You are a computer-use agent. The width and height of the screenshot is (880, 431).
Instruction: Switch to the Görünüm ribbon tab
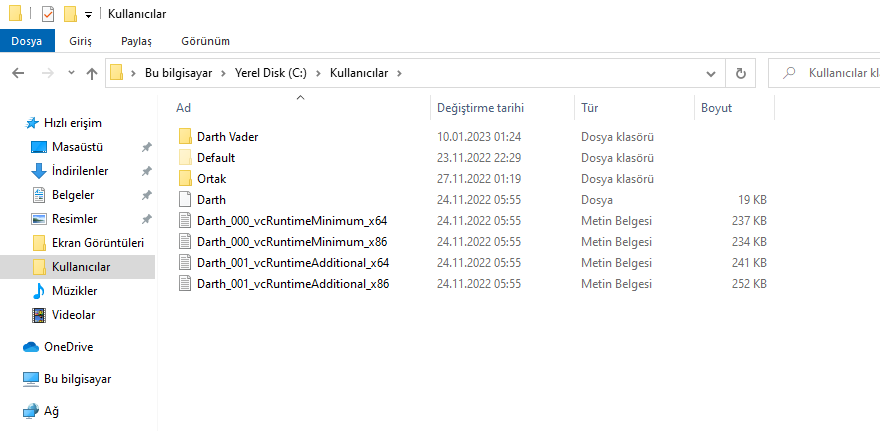pyautogui.click(x=205, y=41)
